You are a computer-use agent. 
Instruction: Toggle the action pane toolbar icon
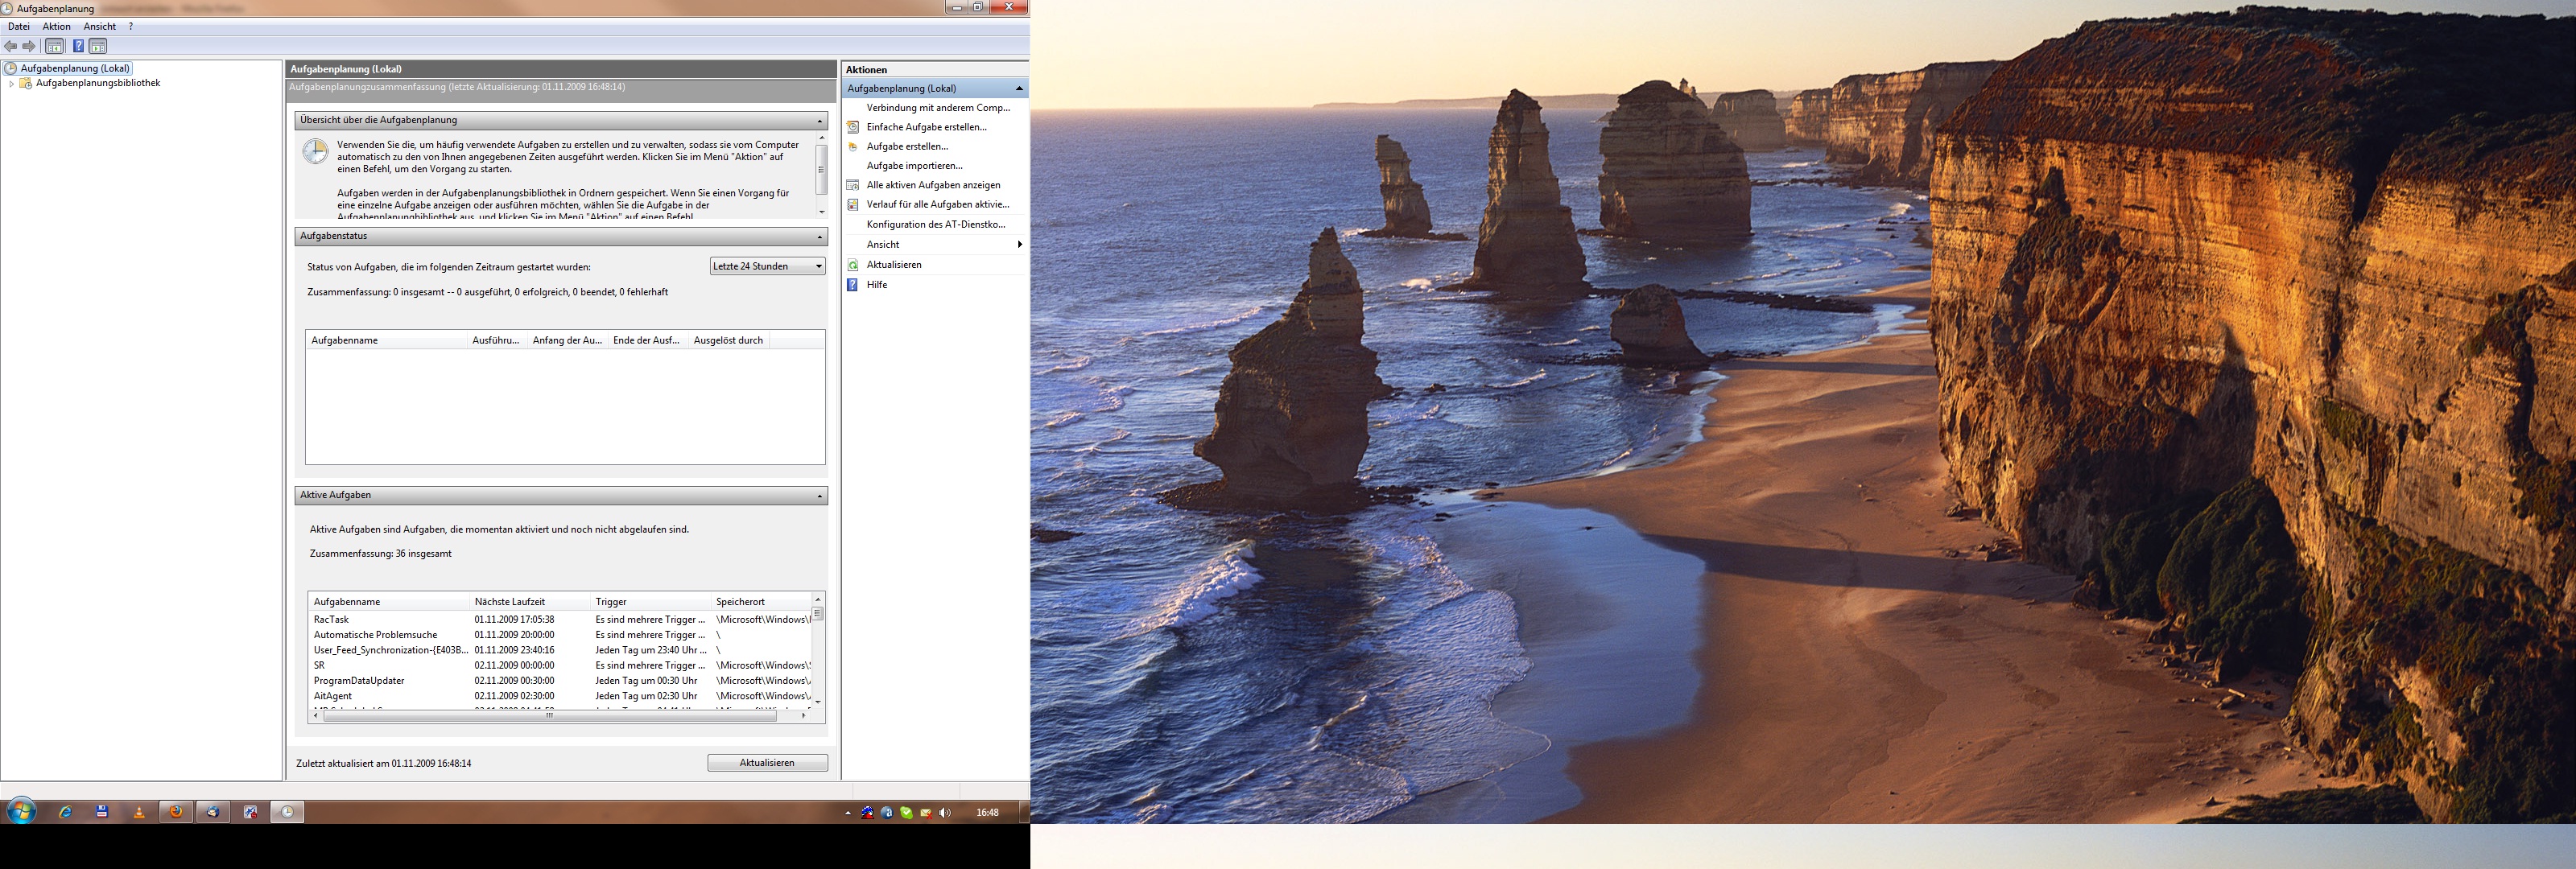(x=98, y=46)
